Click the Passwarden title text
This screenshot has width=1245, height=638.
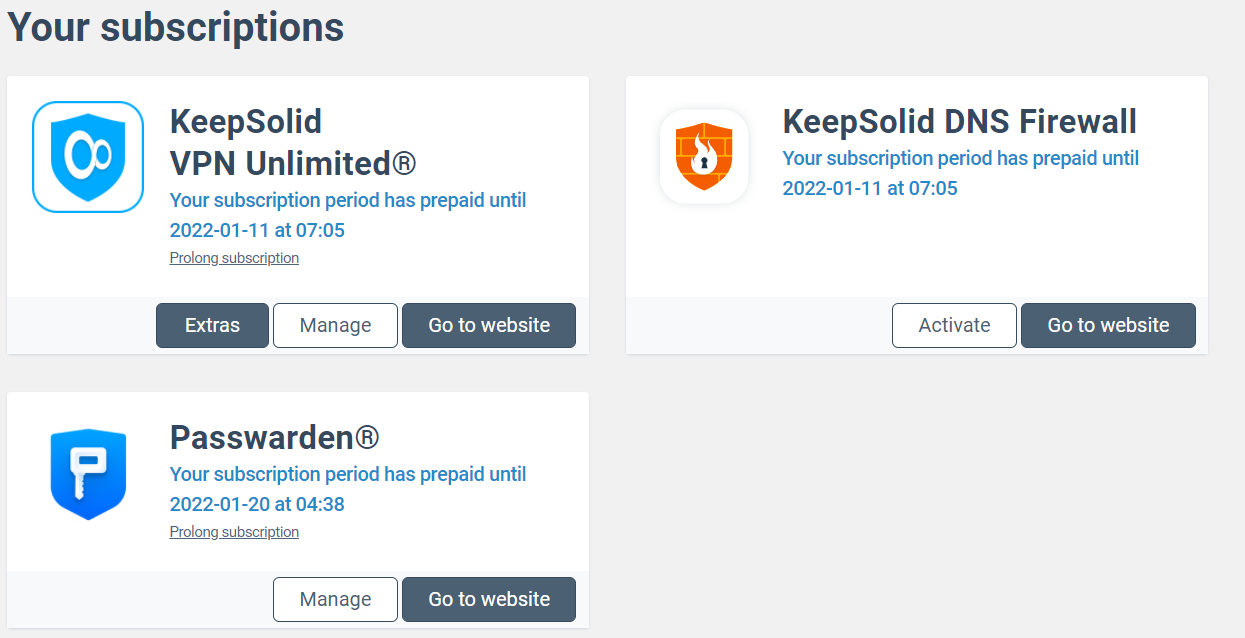click(274, 438)
